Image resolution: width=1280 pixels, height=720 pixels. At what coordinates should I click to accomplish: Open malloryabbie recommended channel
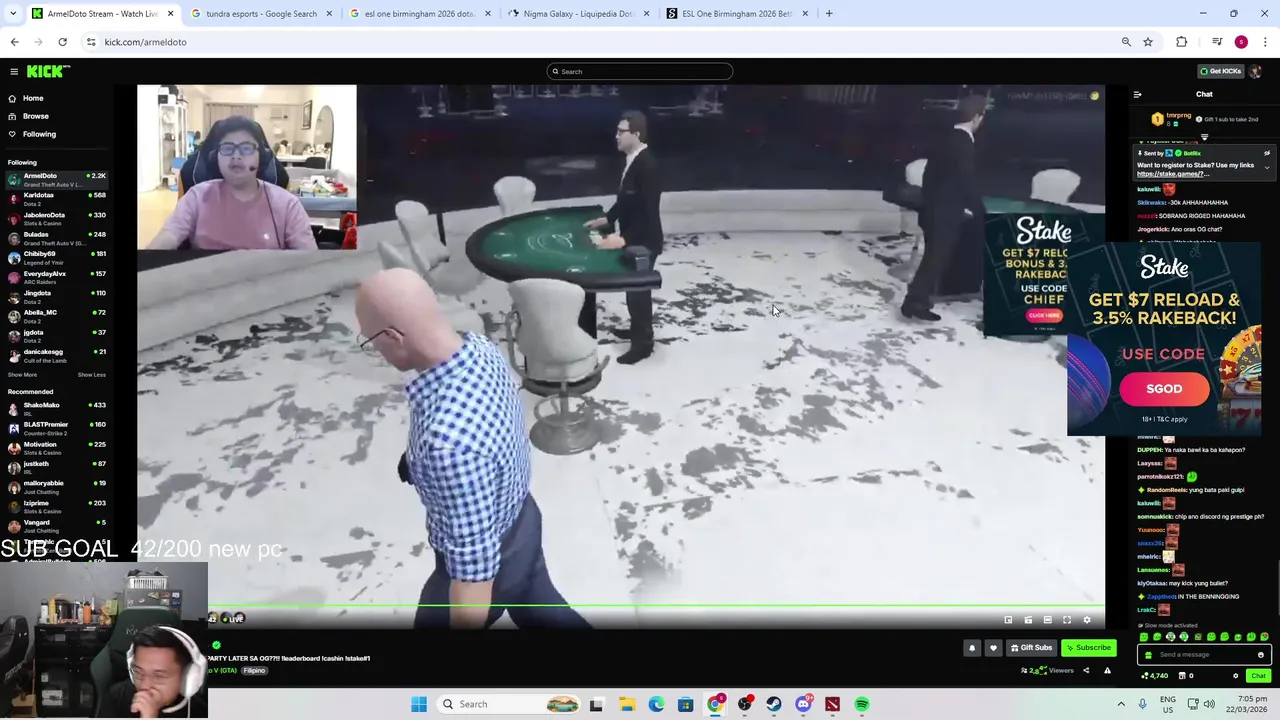pos(55,486)
